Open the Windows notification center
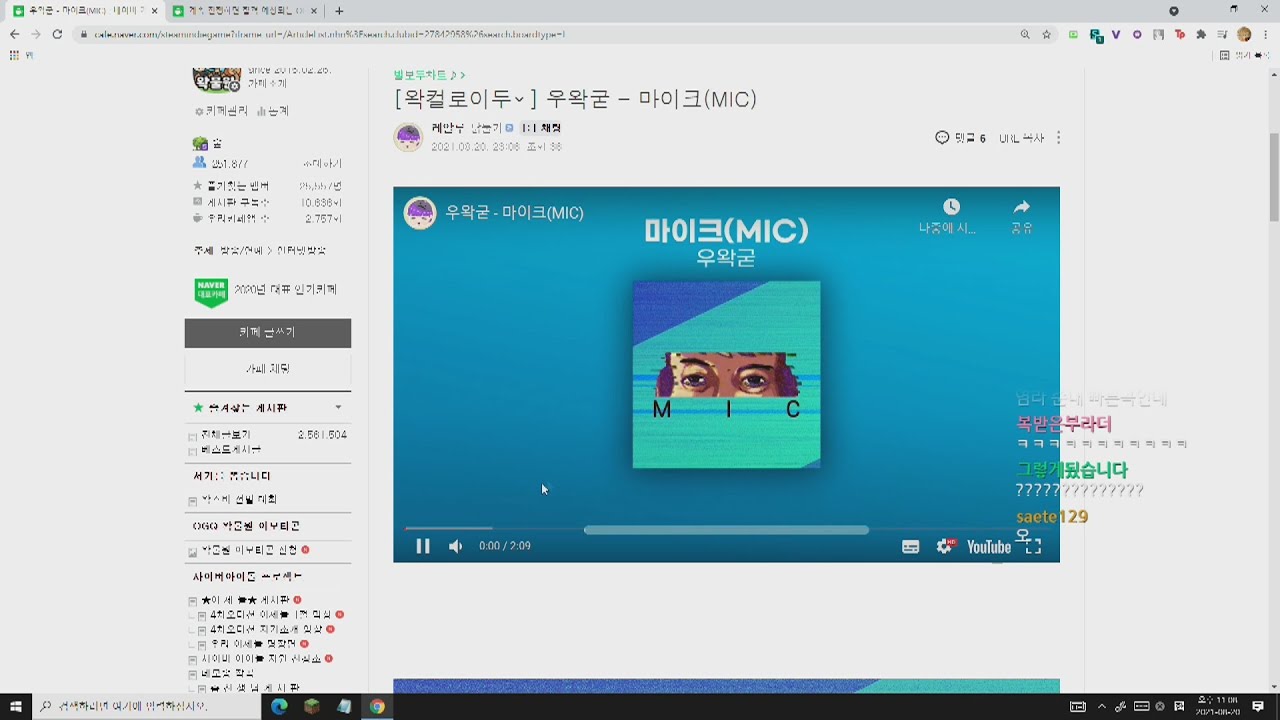Viewport: 1280px width, 720px height. [1258, 706]
